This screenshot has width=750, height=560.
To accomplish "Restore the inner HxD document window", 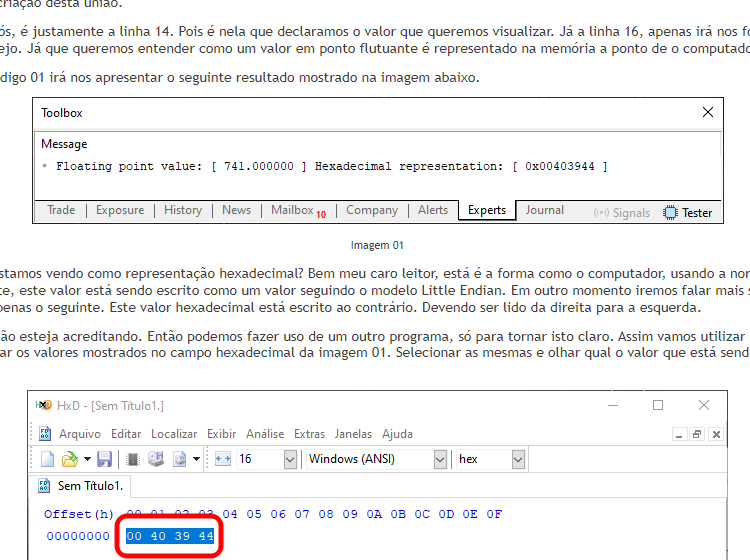I will click(x=697, y=434).
